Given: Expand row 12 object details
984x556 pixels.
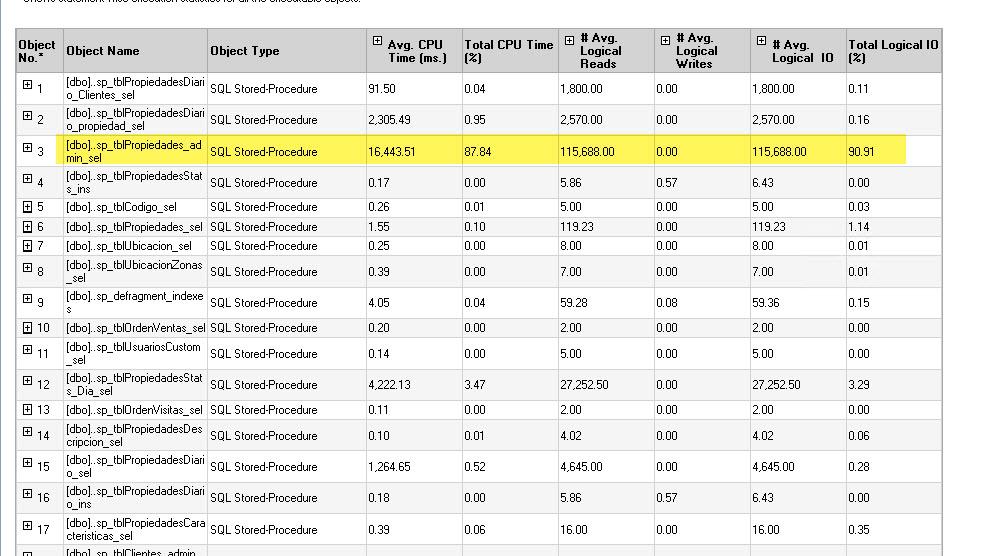Looking at the screenshot, I should [28, 382].
